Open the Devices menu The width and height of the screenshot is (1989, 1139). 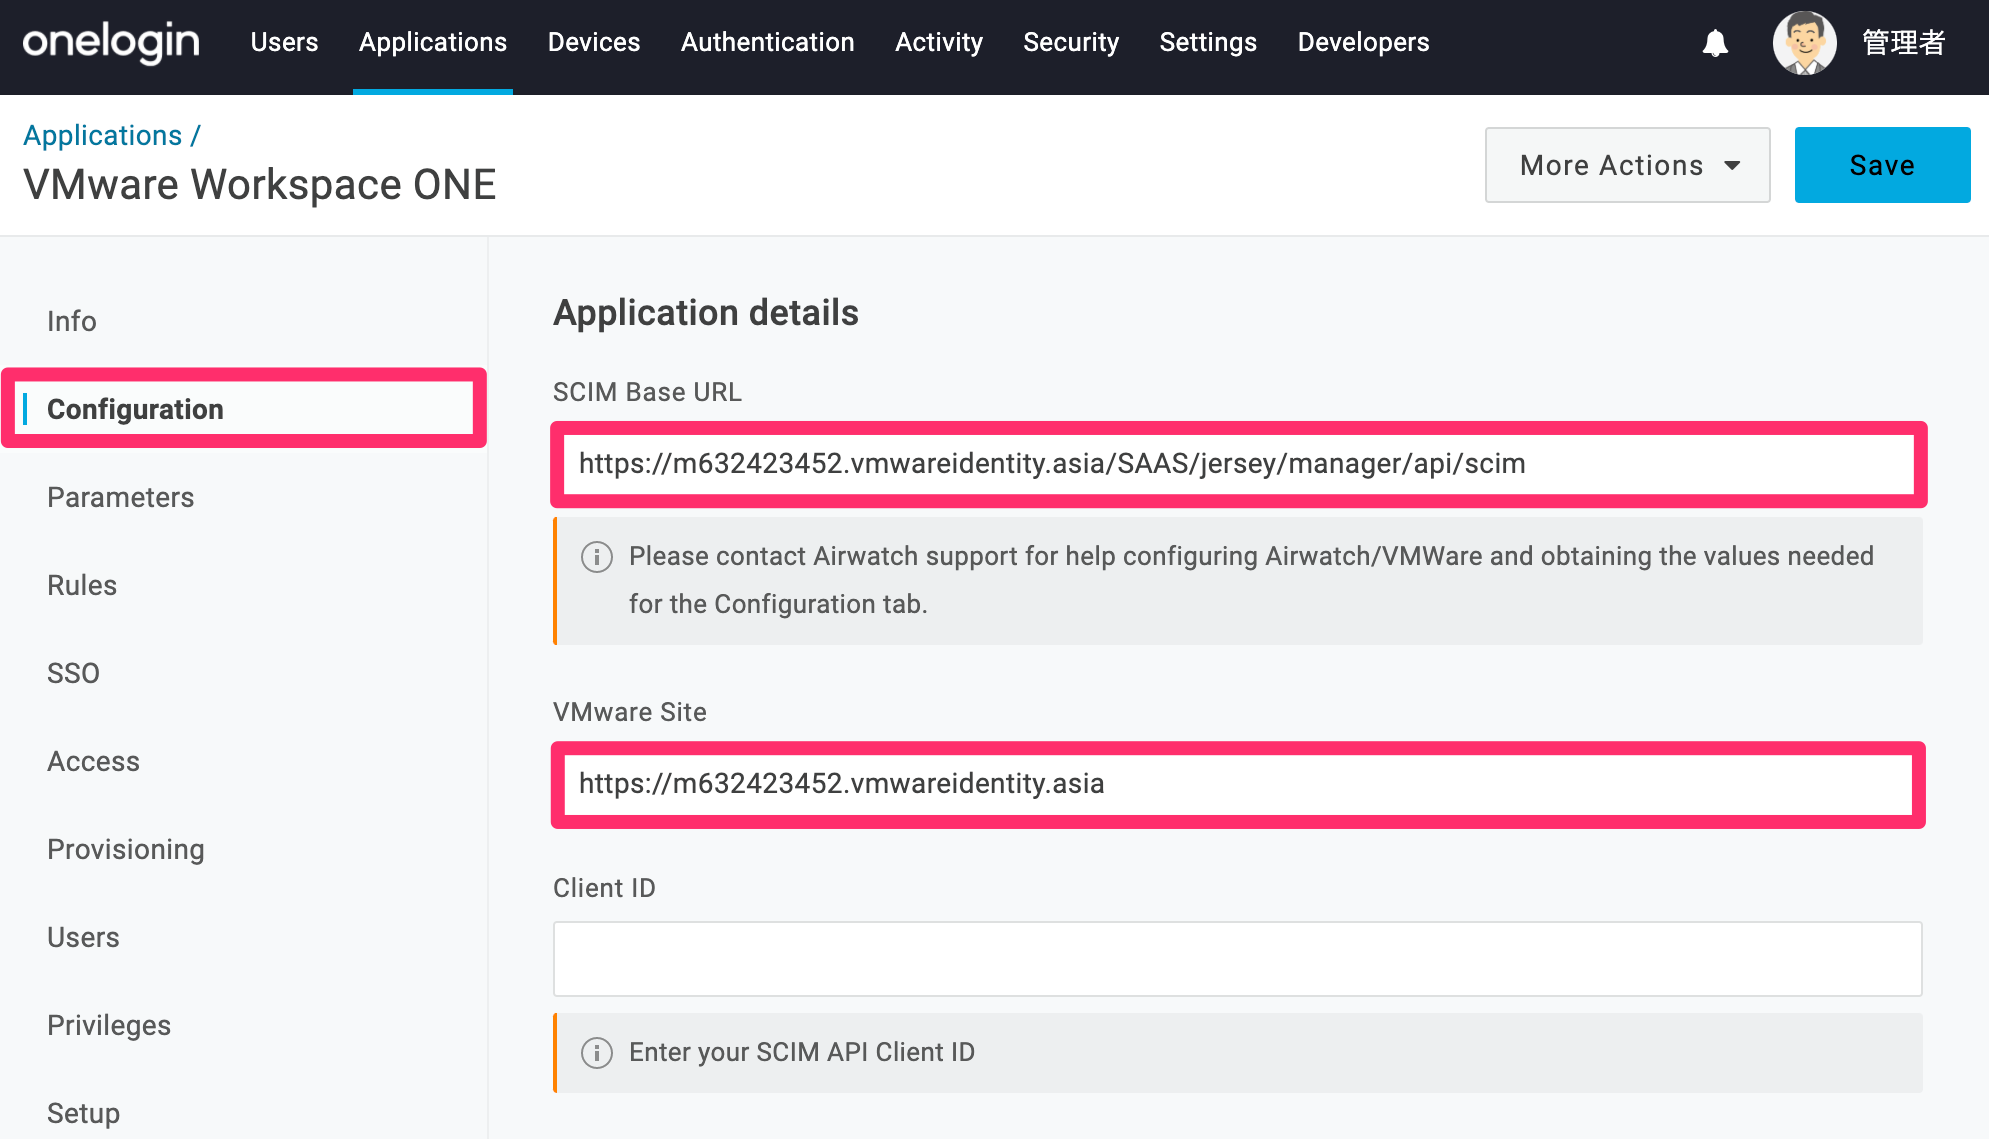point(594,42)
